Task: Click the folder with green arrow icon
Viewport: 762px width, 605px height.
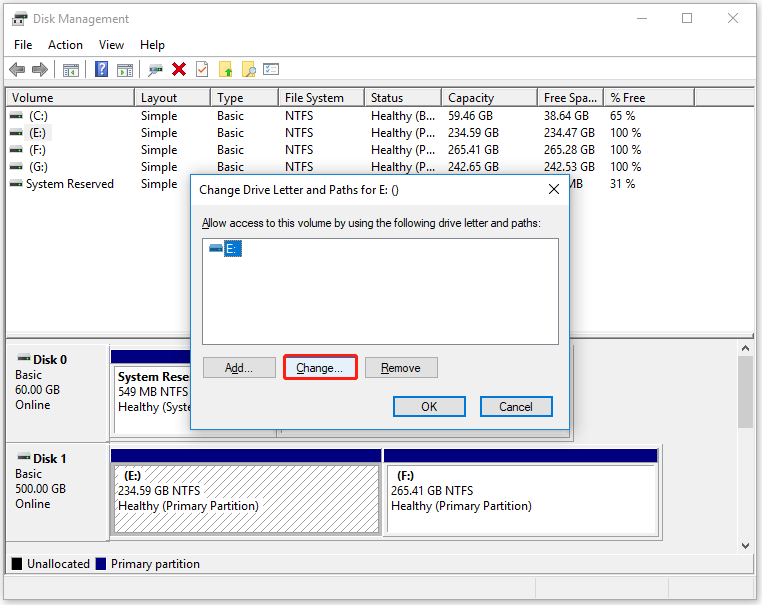Action: 225,69
